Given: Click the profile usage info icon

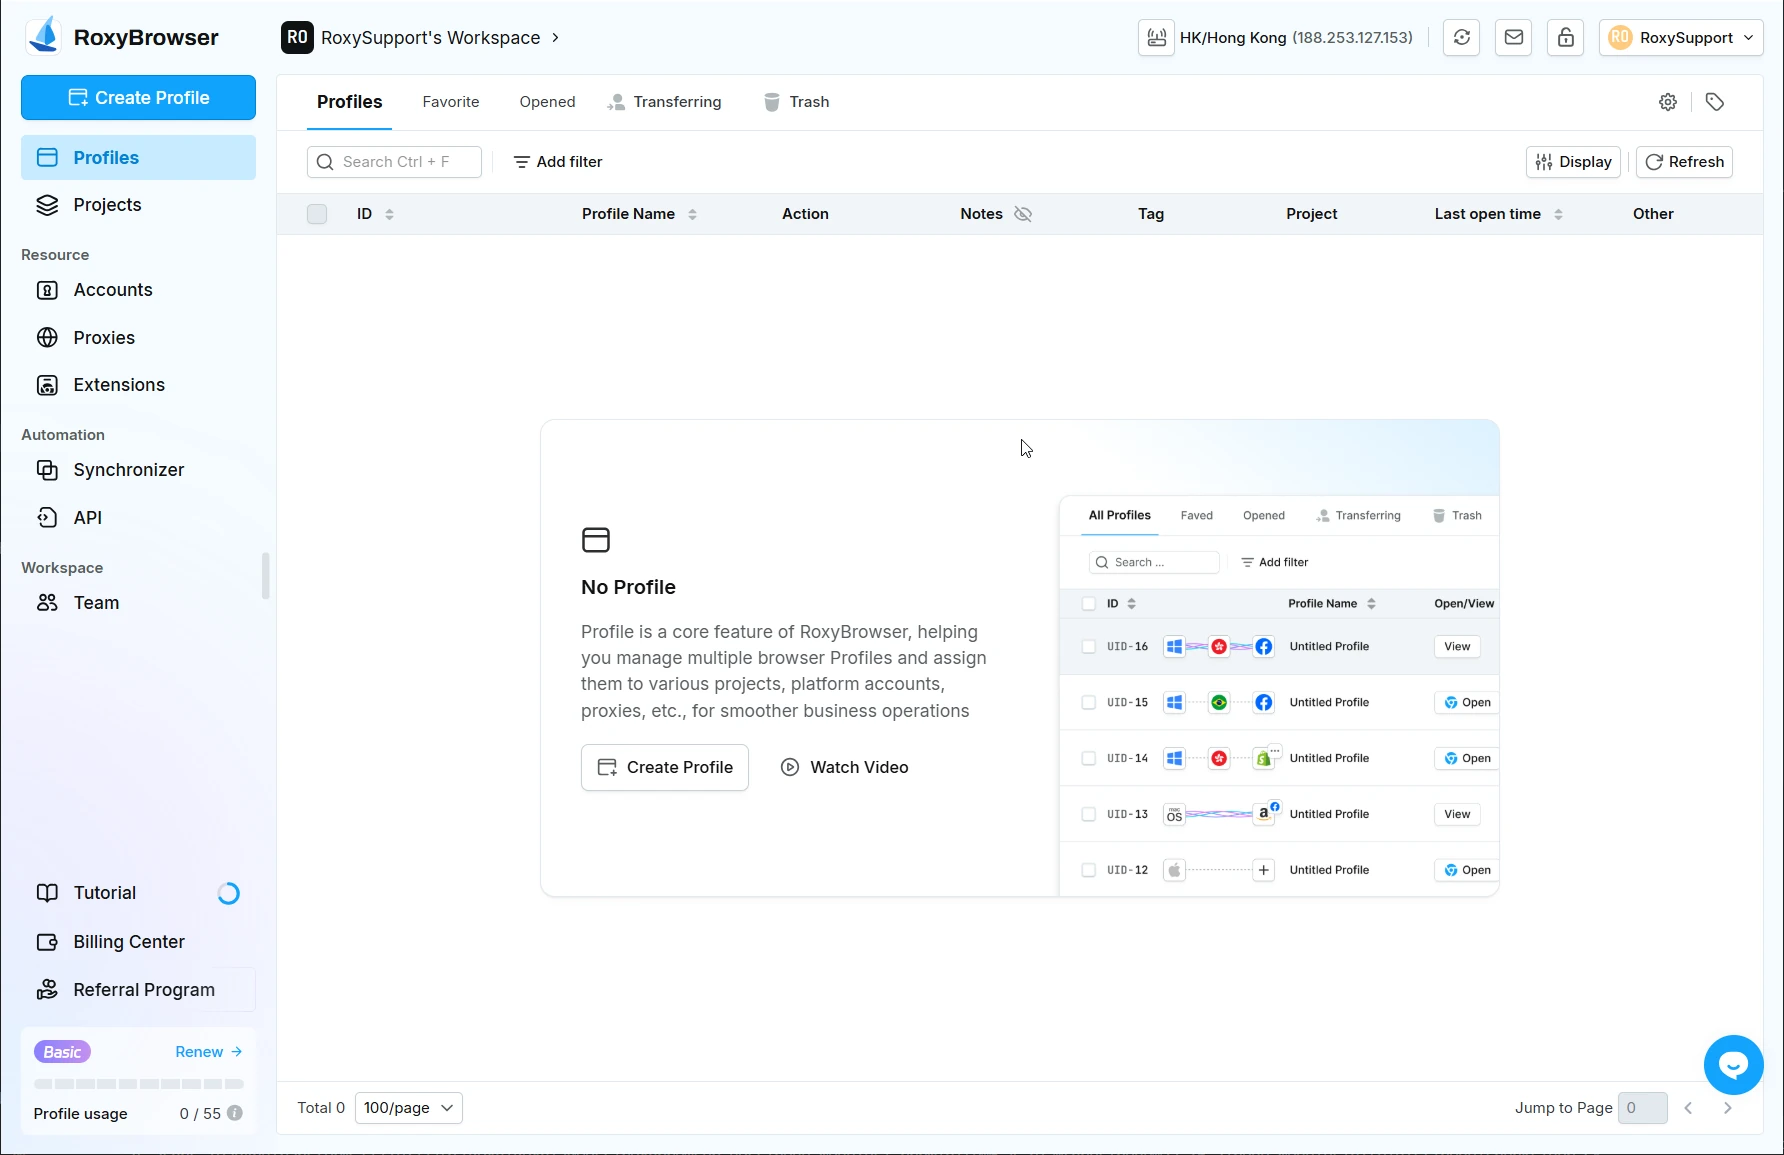Looking at the screenshot, I should (235, 1113).
